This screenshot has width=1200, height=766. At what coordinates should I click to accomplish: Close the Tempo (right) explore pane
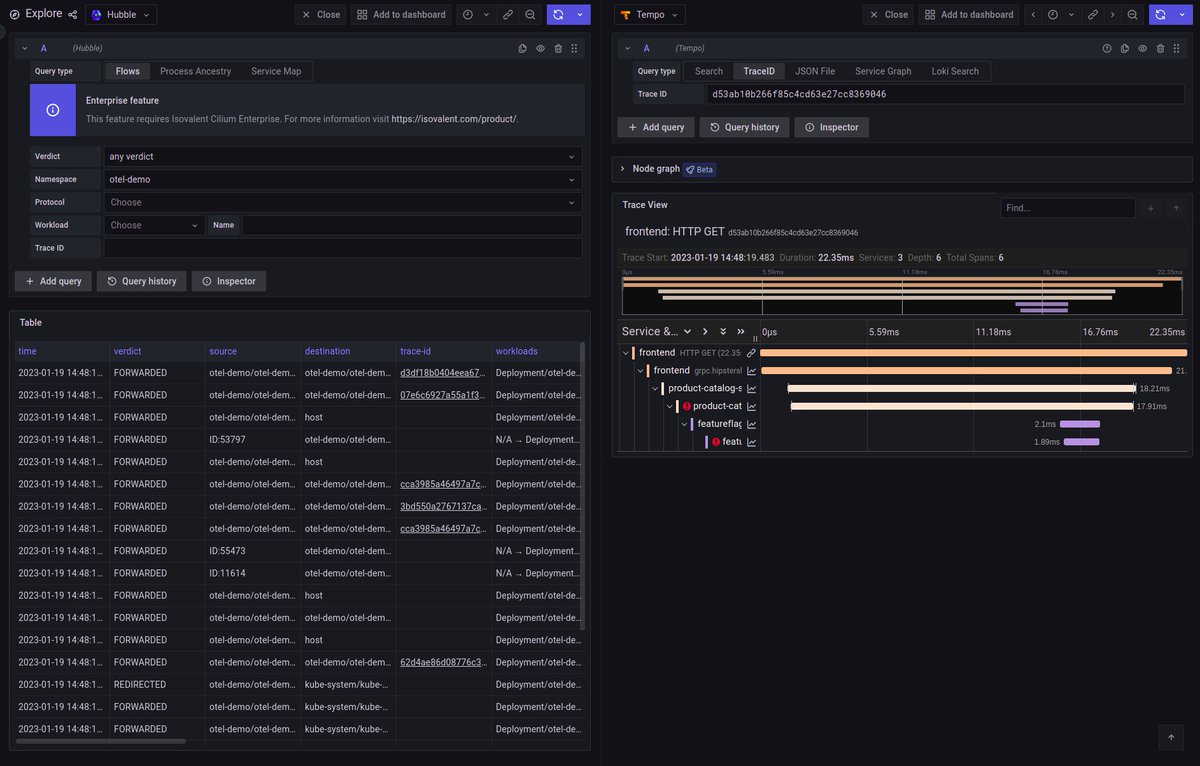(x=887, y=14)
